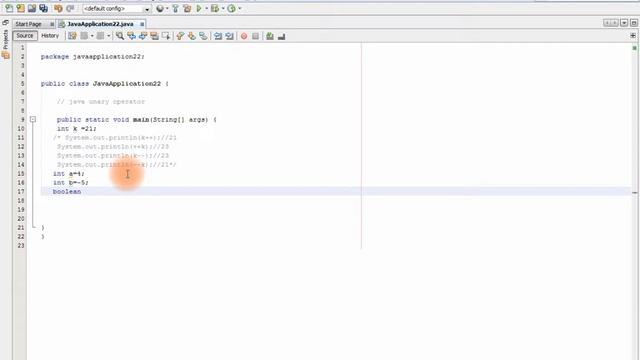Toggle Highlight Search in editor toolbar
Viewport: 640px width, 360px height.
click(x=154, y=36)
